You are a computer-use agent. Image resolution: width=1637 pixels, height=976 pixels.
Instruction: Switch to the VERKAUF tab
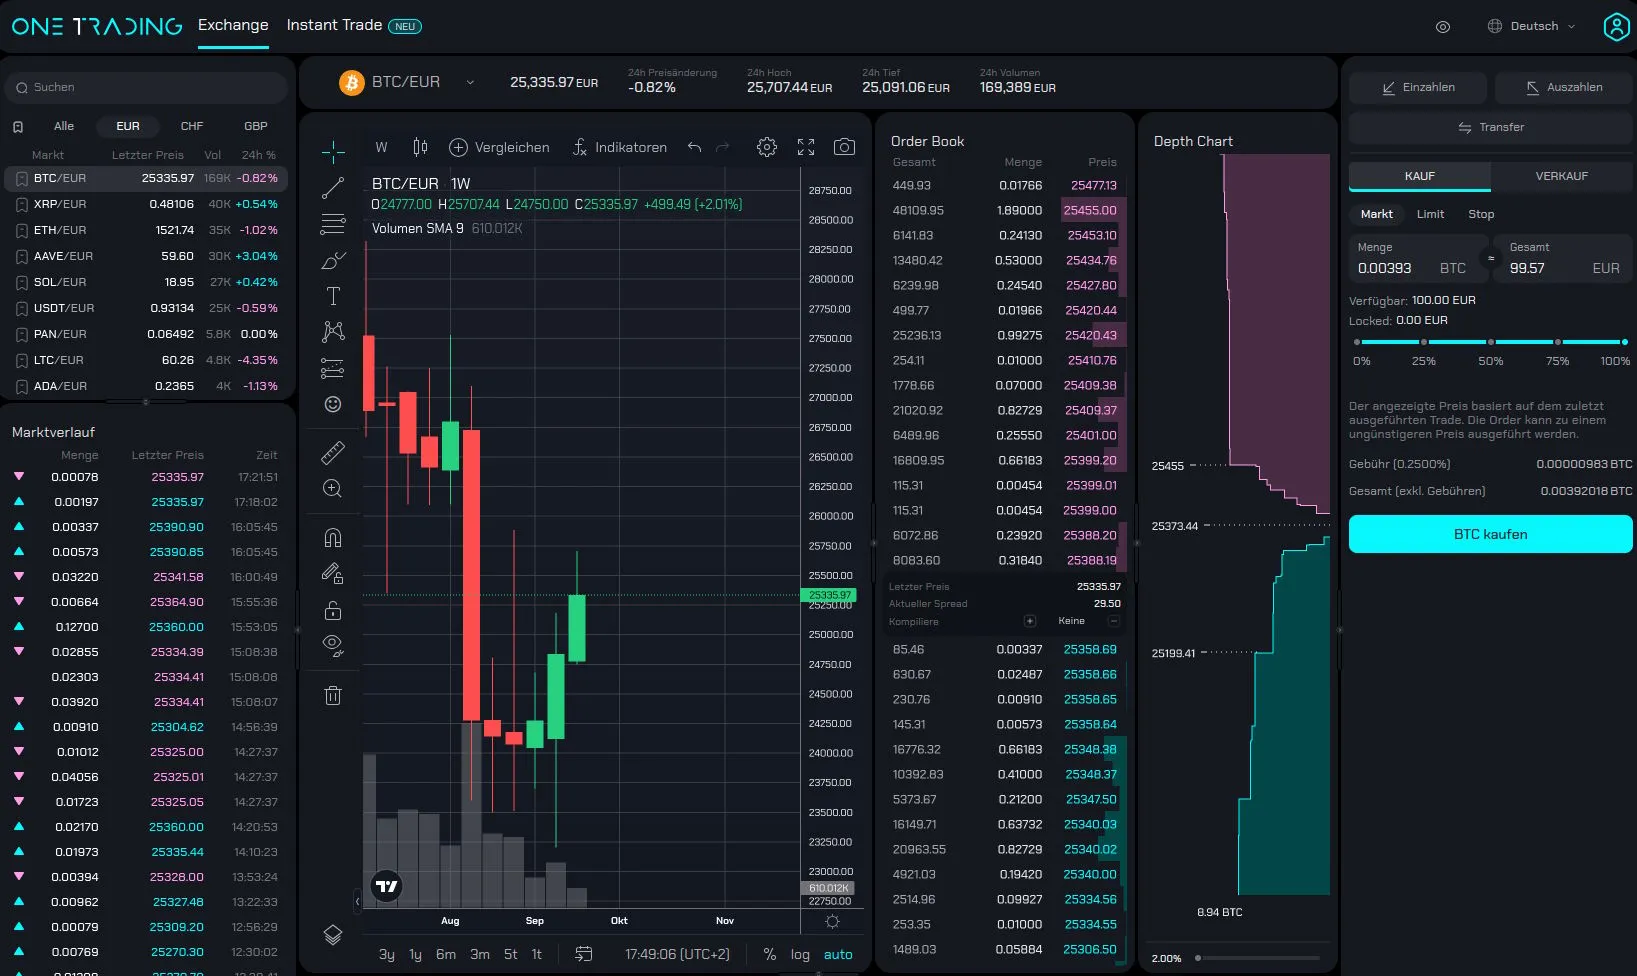[x=1561, y=175]
